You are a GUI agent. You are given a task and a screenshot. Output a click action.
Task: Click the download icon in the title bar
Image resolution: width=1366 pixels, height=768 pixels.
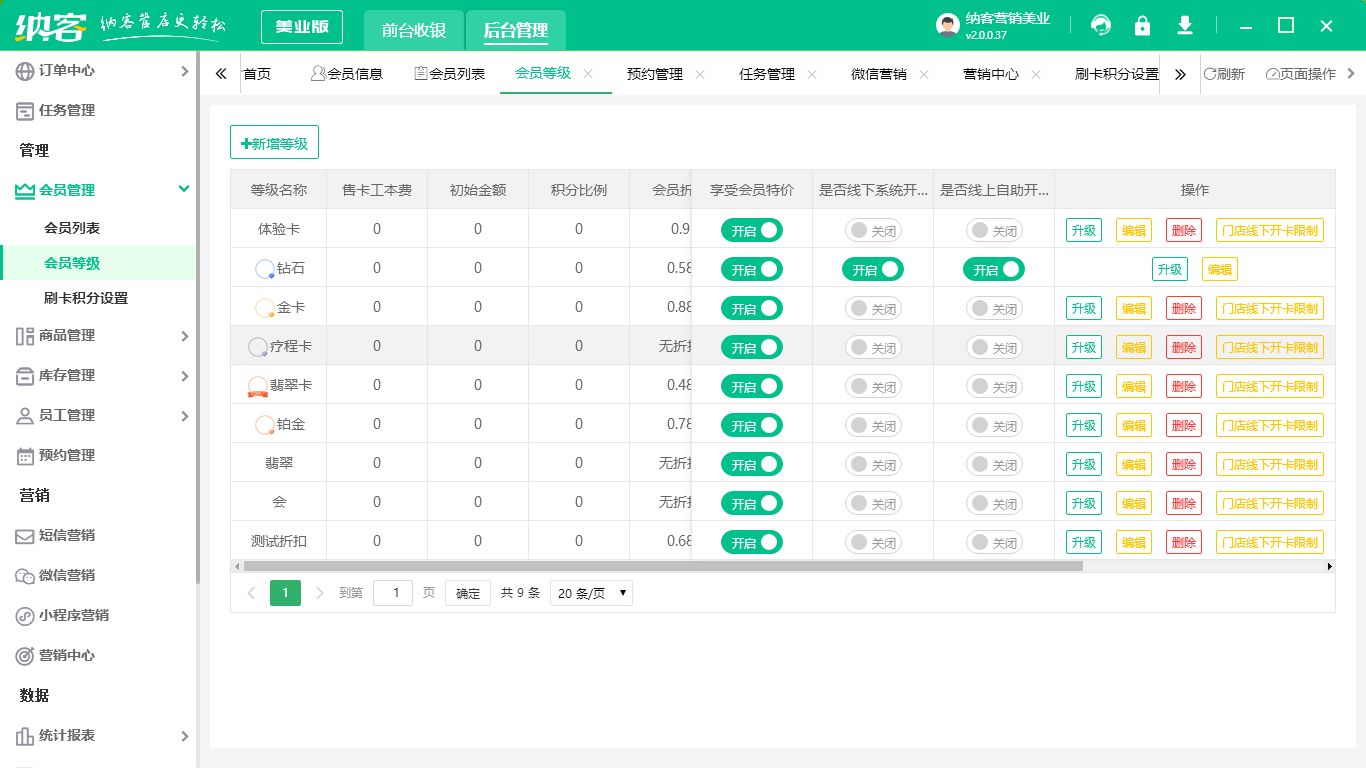tap(1184, 25)
